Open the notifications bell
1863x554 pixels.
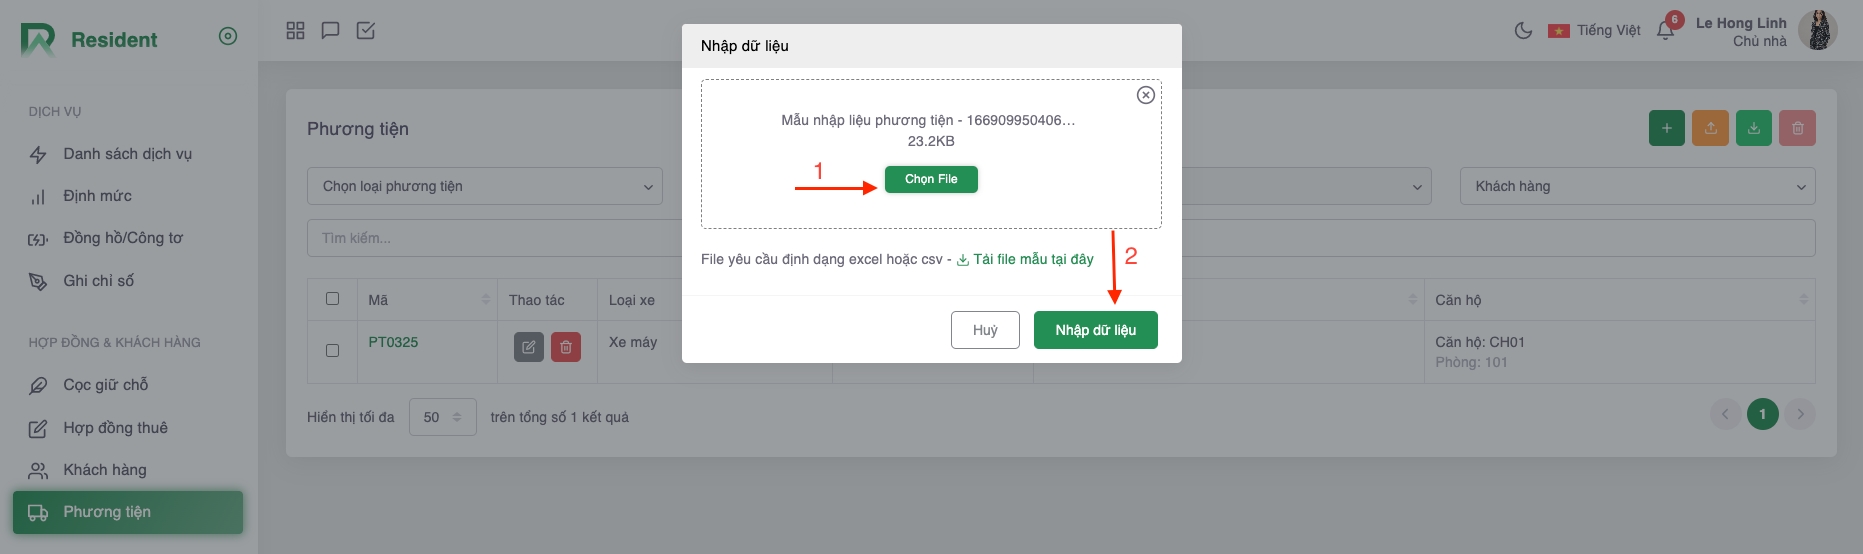click(1665, 30)
